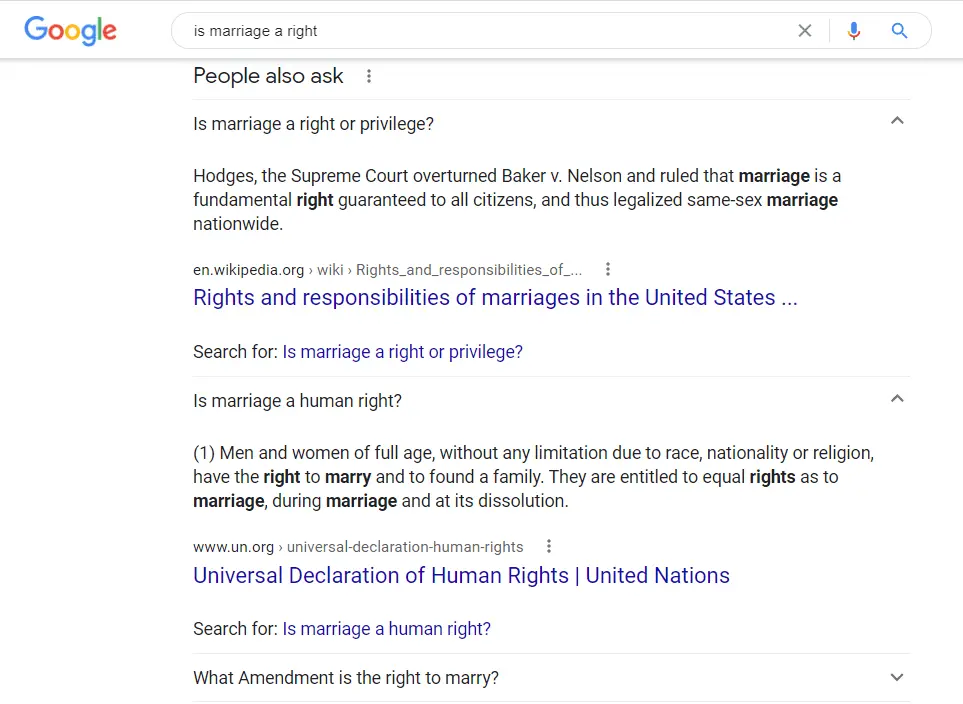This screenshot has width=963, height=704.
Task: Open more options for un.org result
Action: click(x=548, y=546)
